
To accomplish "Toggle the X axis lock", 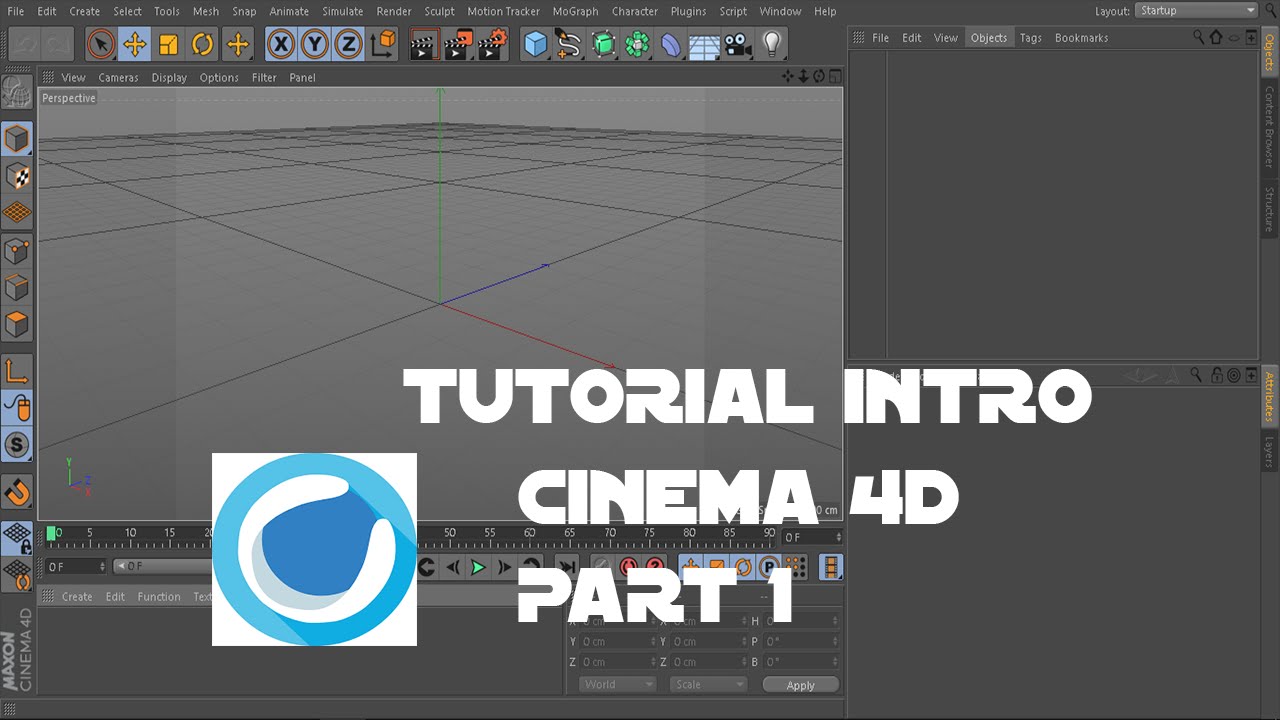I will 281,44.
